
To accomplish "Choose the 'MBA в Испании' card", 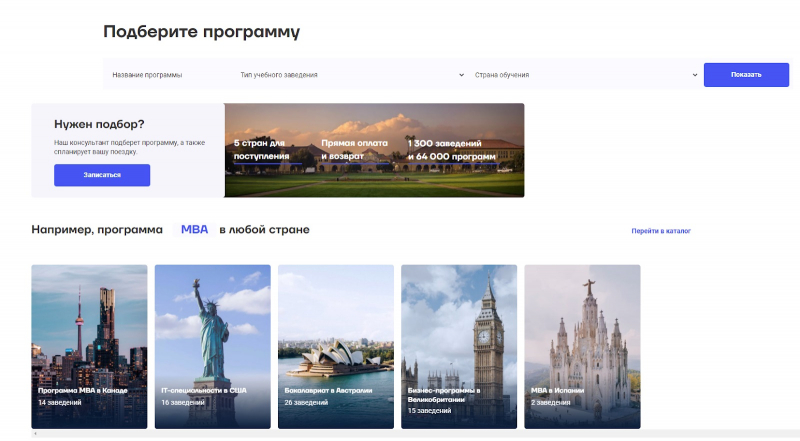I will [x=582, y=346].
